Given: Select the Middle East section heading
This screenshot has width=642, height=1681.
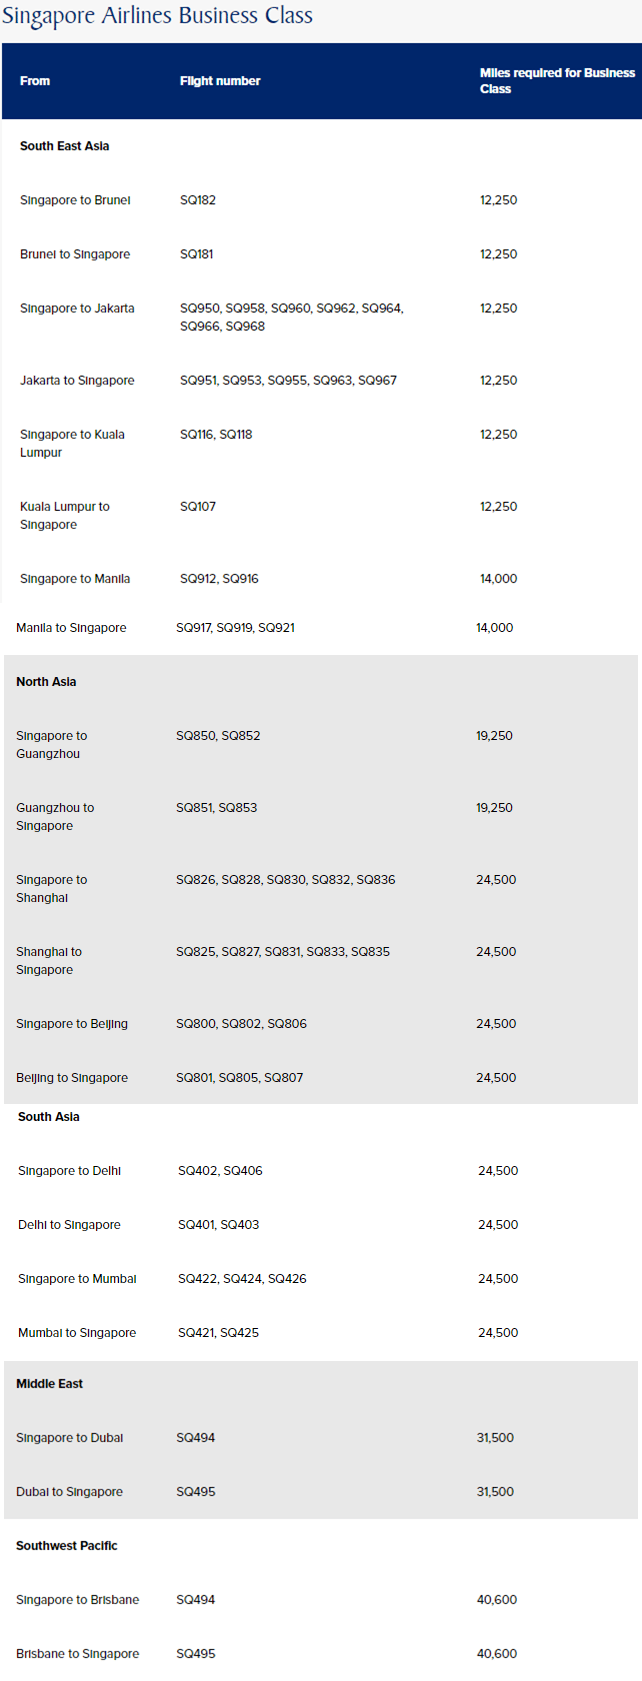Looking at the screenshot, I should [50, 1384].
